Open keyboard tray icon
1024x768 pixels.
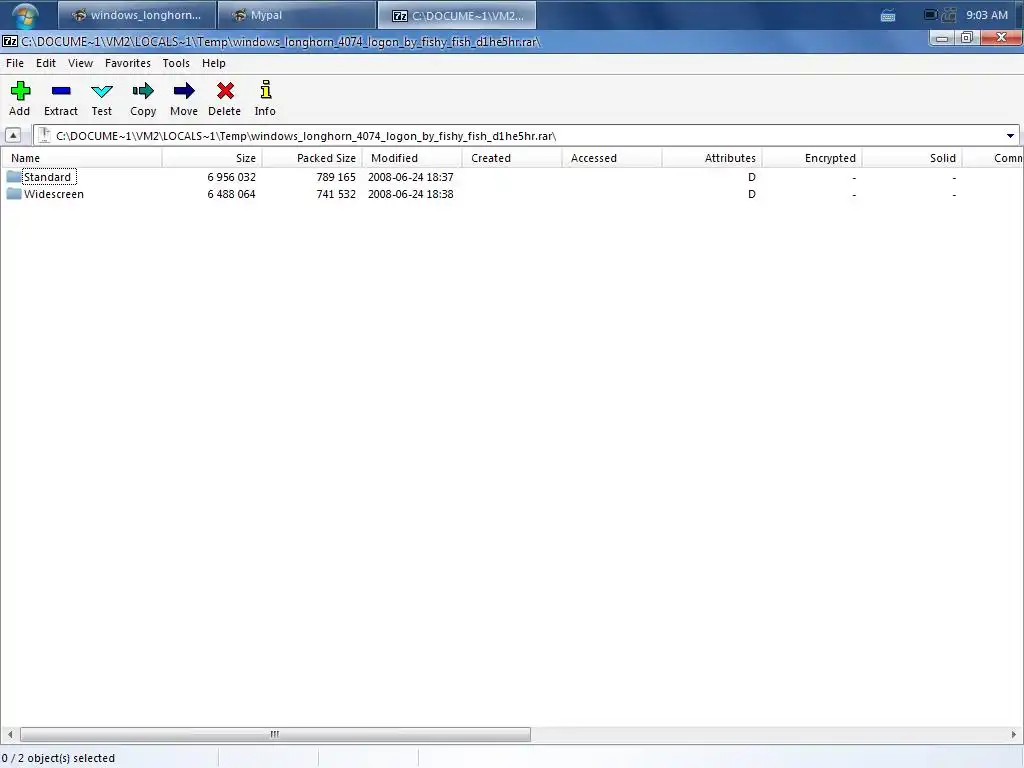point(888,16)
